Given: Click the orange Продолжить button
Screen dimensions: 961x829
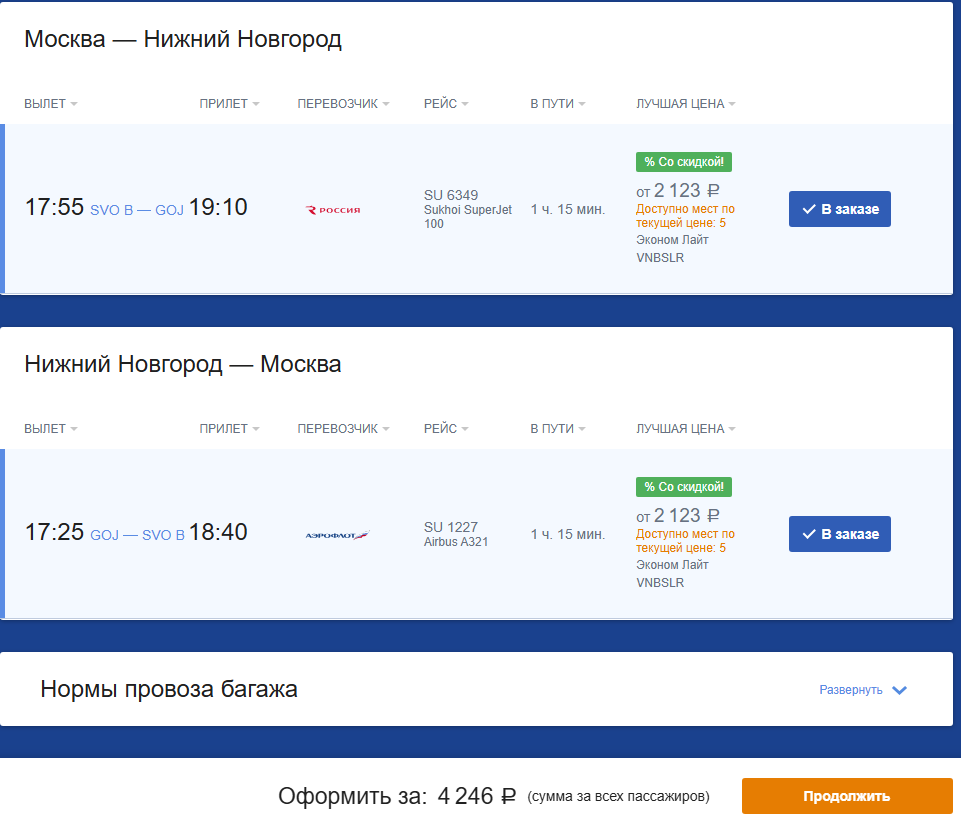Looking at the screenshot, I should (x=847, y=796).
